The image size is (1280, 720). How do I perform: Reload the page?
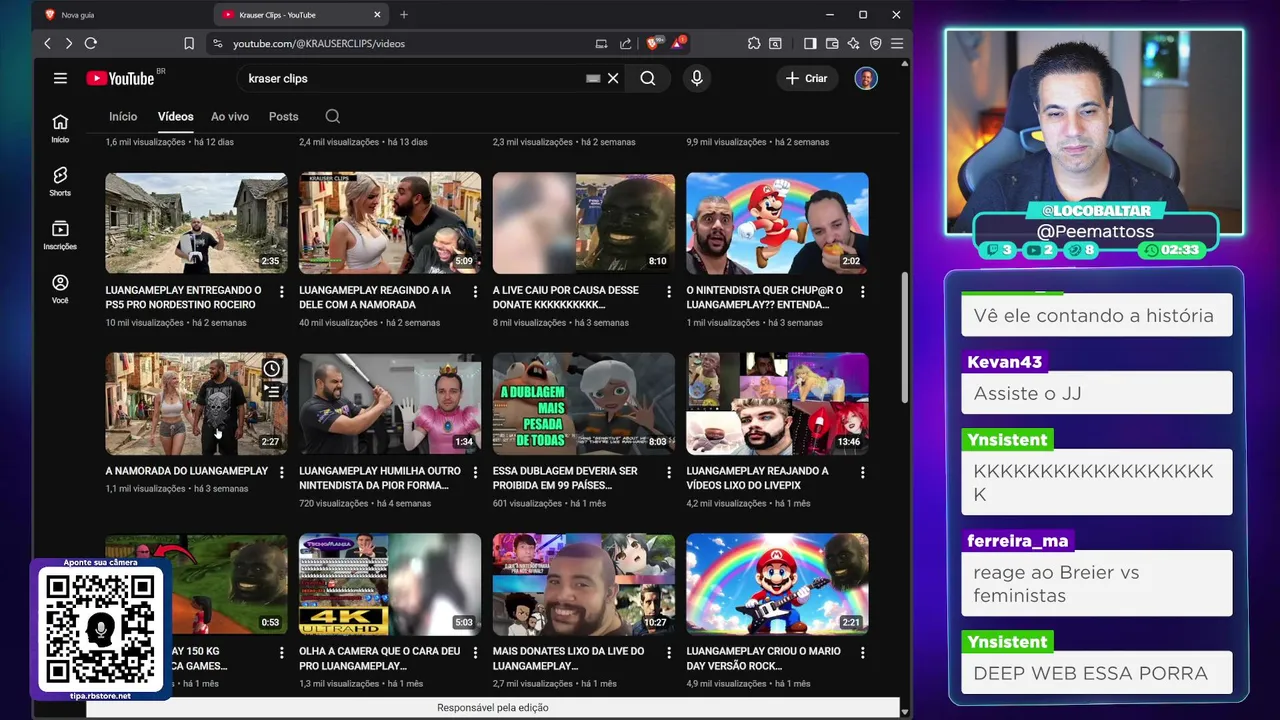(x=91, y=43)
